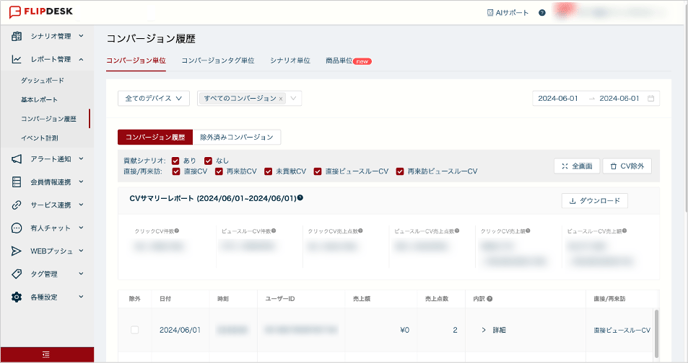This screenshot has width=688, height=363.
Task: Switch to コンバージョンタグ単位 tab
Action: 218,61
